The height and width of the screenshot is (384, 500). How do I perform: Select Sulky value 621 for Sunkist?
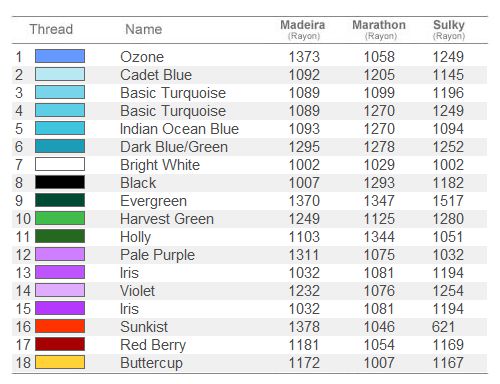click(x=443, y=327)
